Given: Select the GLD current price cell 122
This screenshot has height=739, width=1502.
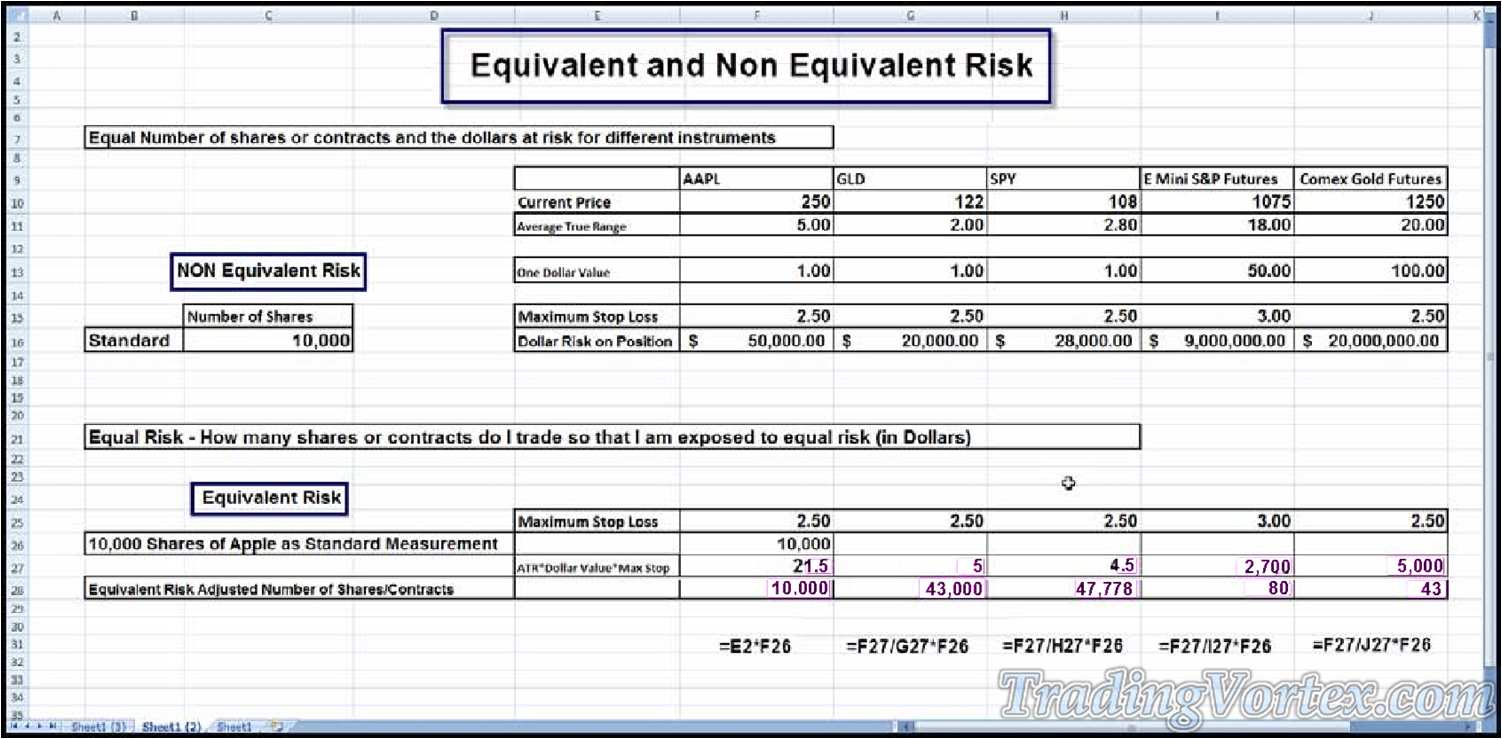Looking at the screenshot, I should [x=909, y=202].
